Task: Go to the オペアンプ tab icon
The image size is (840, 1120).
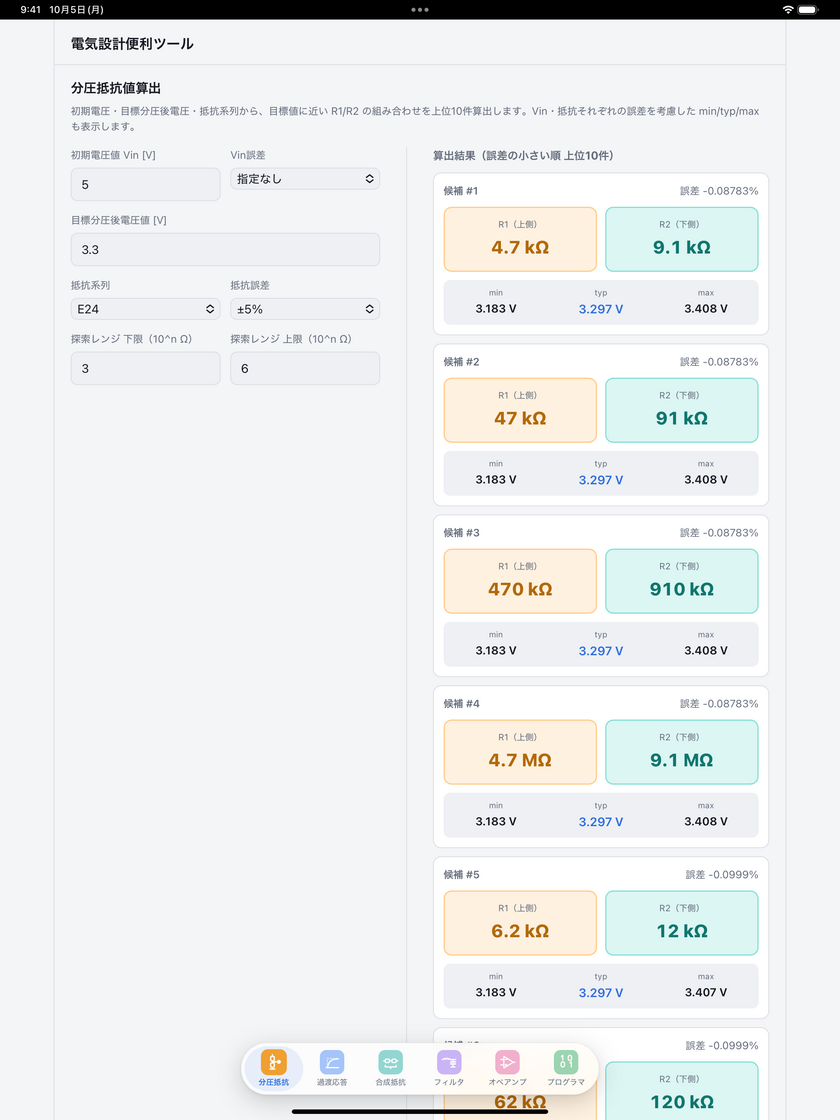Action: click(508, 1062)
